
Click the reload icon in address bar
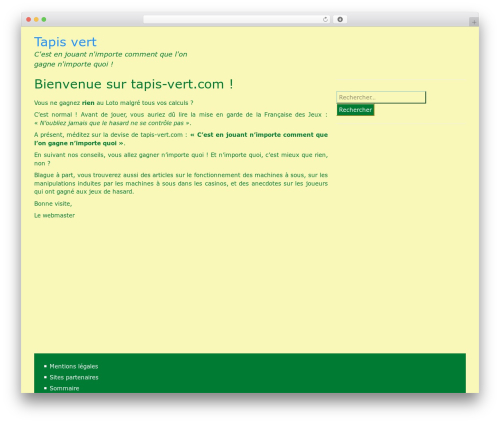[325, 20]
